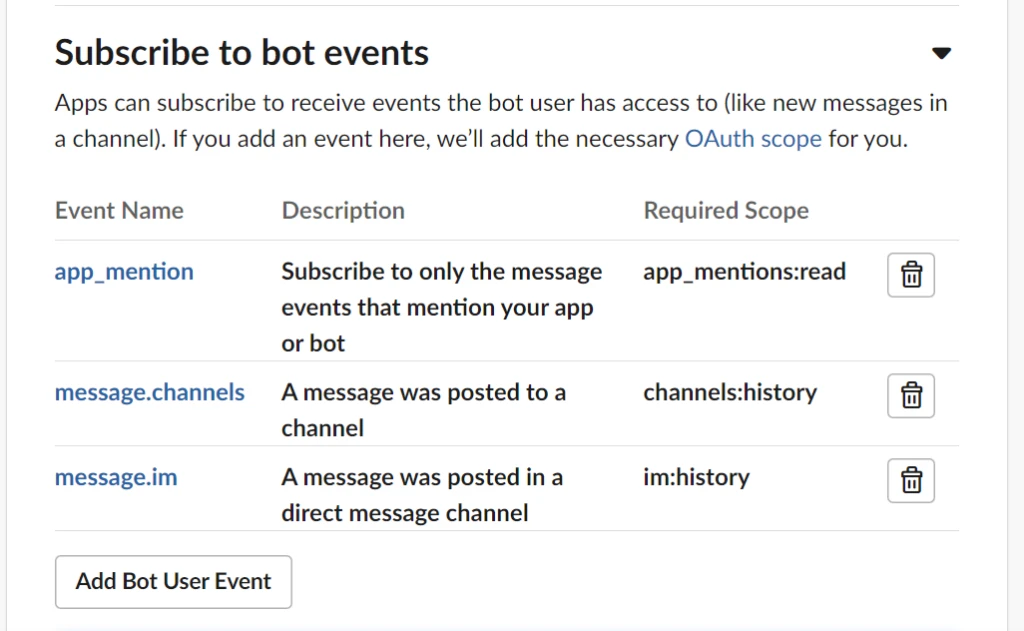Remove the message.channels event with trash icon
The height and width of the screenshot is (631, 1024).
point(911,395)
